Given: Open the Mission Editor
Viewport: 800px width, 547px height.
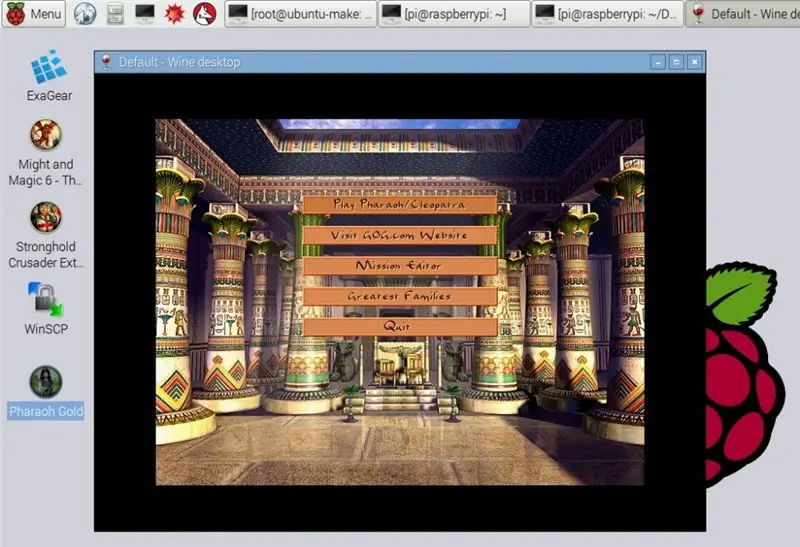Looking at the screenshot, I should coord(399,266).
